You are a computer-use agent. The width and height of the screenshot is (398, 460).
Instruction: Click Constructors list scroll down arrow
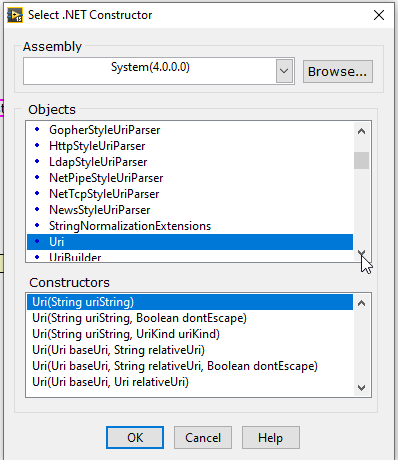pyautogui.click(x=361, y=388)
